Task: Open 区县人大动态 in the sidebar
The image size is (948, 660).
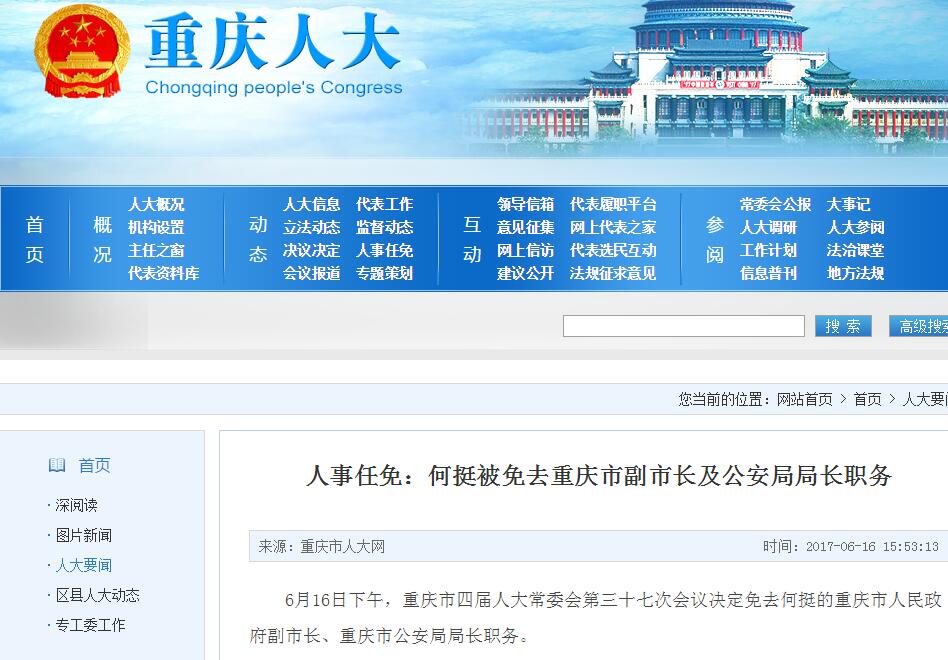Action: [97, 595]
